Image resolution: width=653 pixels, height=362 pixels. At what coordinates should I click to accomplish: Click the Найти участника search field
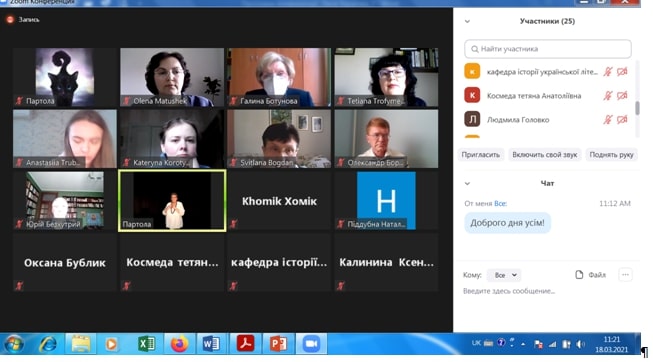(548, 49)
